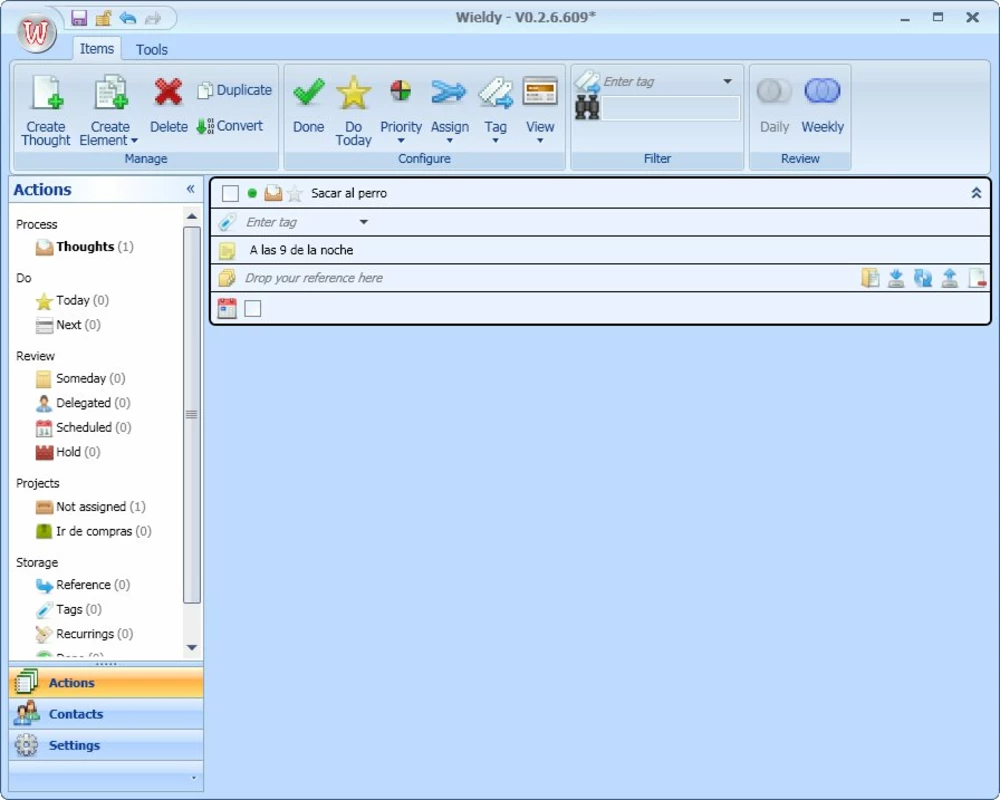Click the calendar icon below reference row

coord(227,308)
